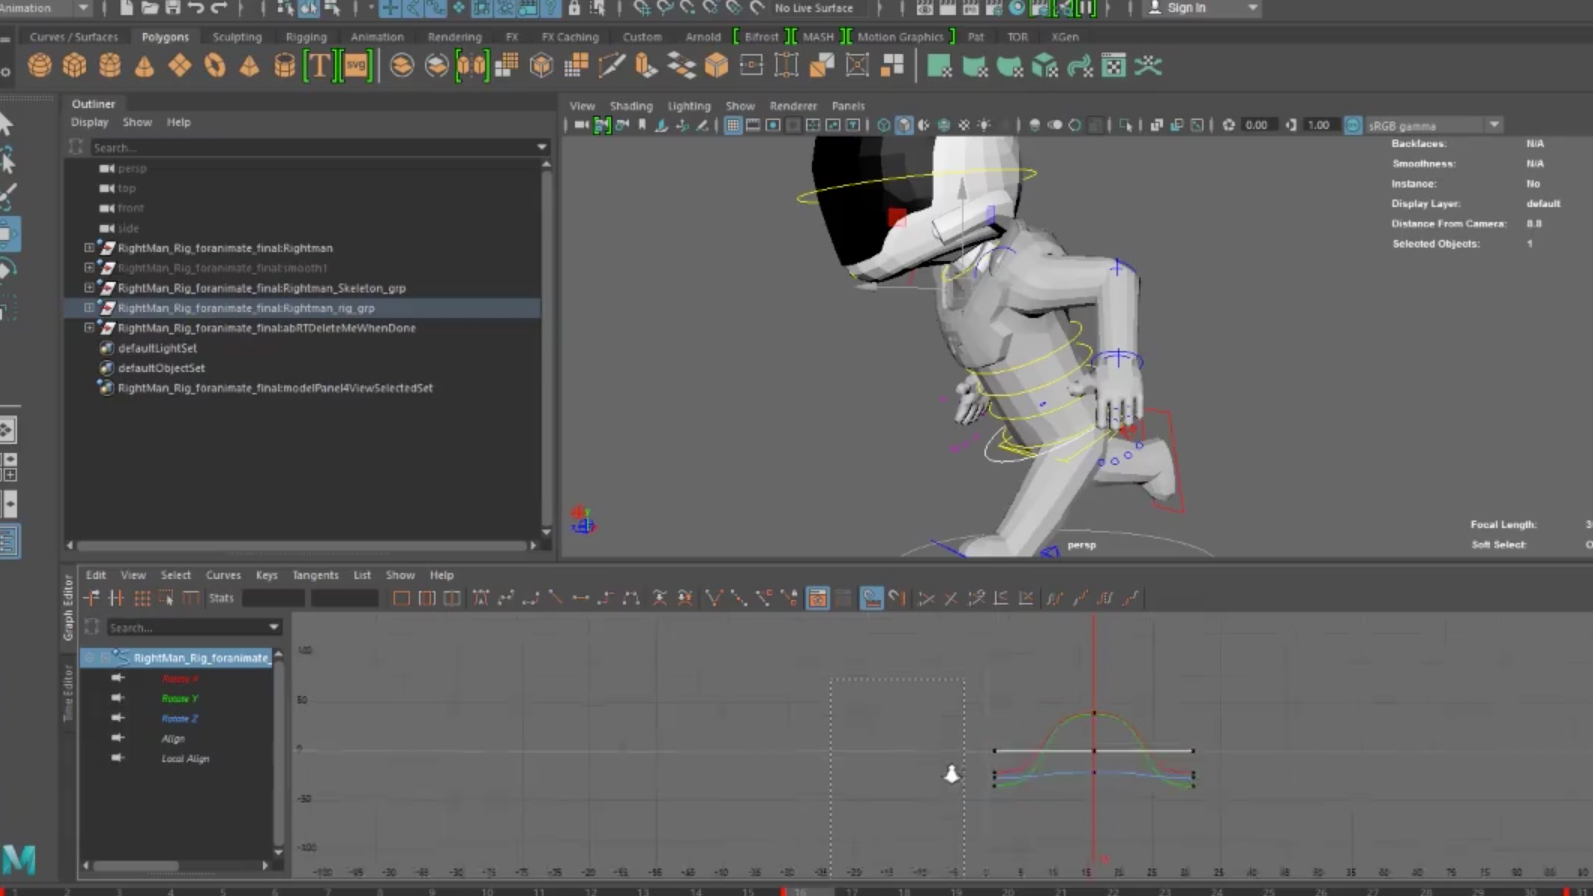Image resolution: width=1593 pixels, height=896 pixels.
Task: Toggle smooth shade all in viewport toolbar
Action: click(904, 125)
